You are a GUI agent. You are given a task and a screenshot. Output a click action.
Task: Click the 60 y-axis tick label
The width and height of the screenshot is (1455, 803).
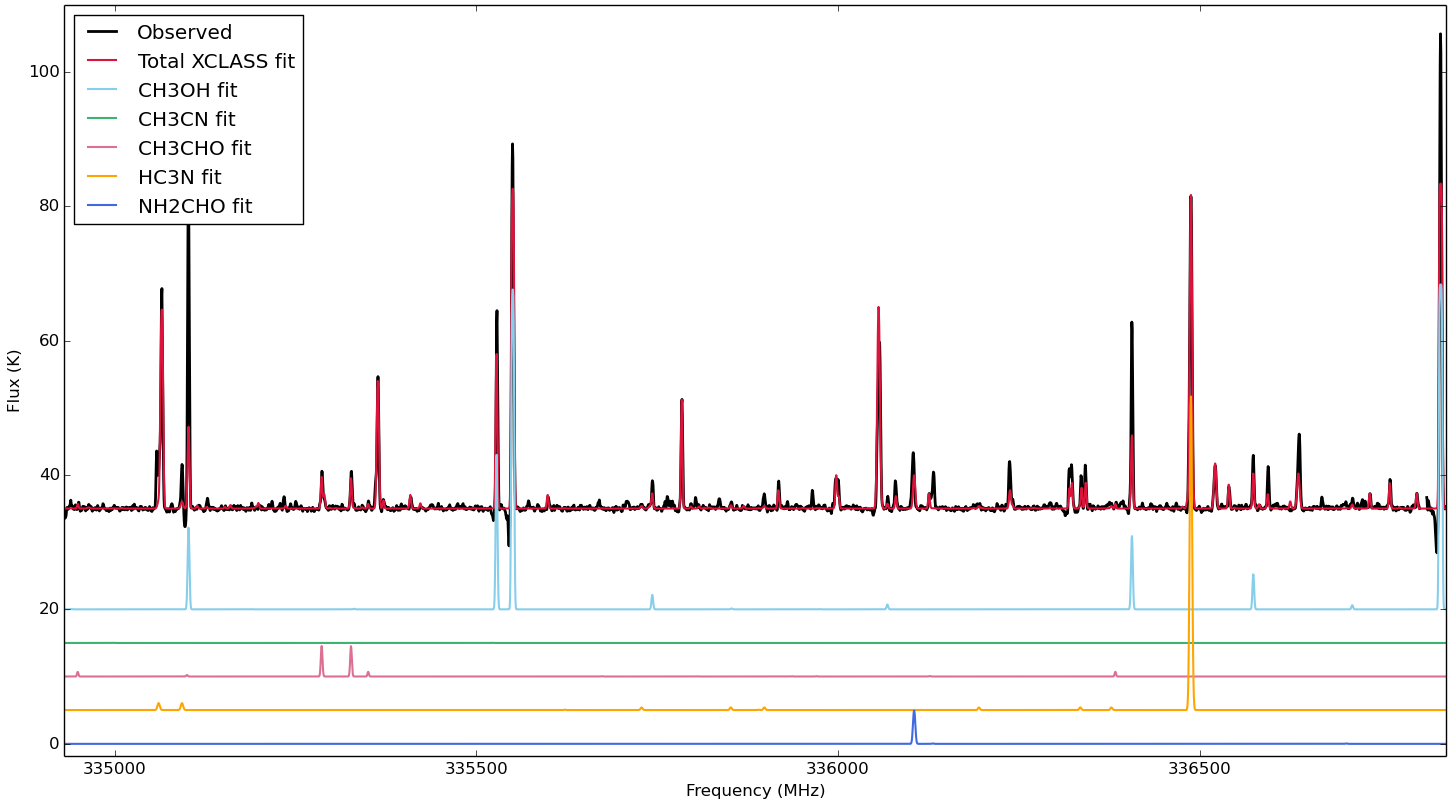point(49,340)
